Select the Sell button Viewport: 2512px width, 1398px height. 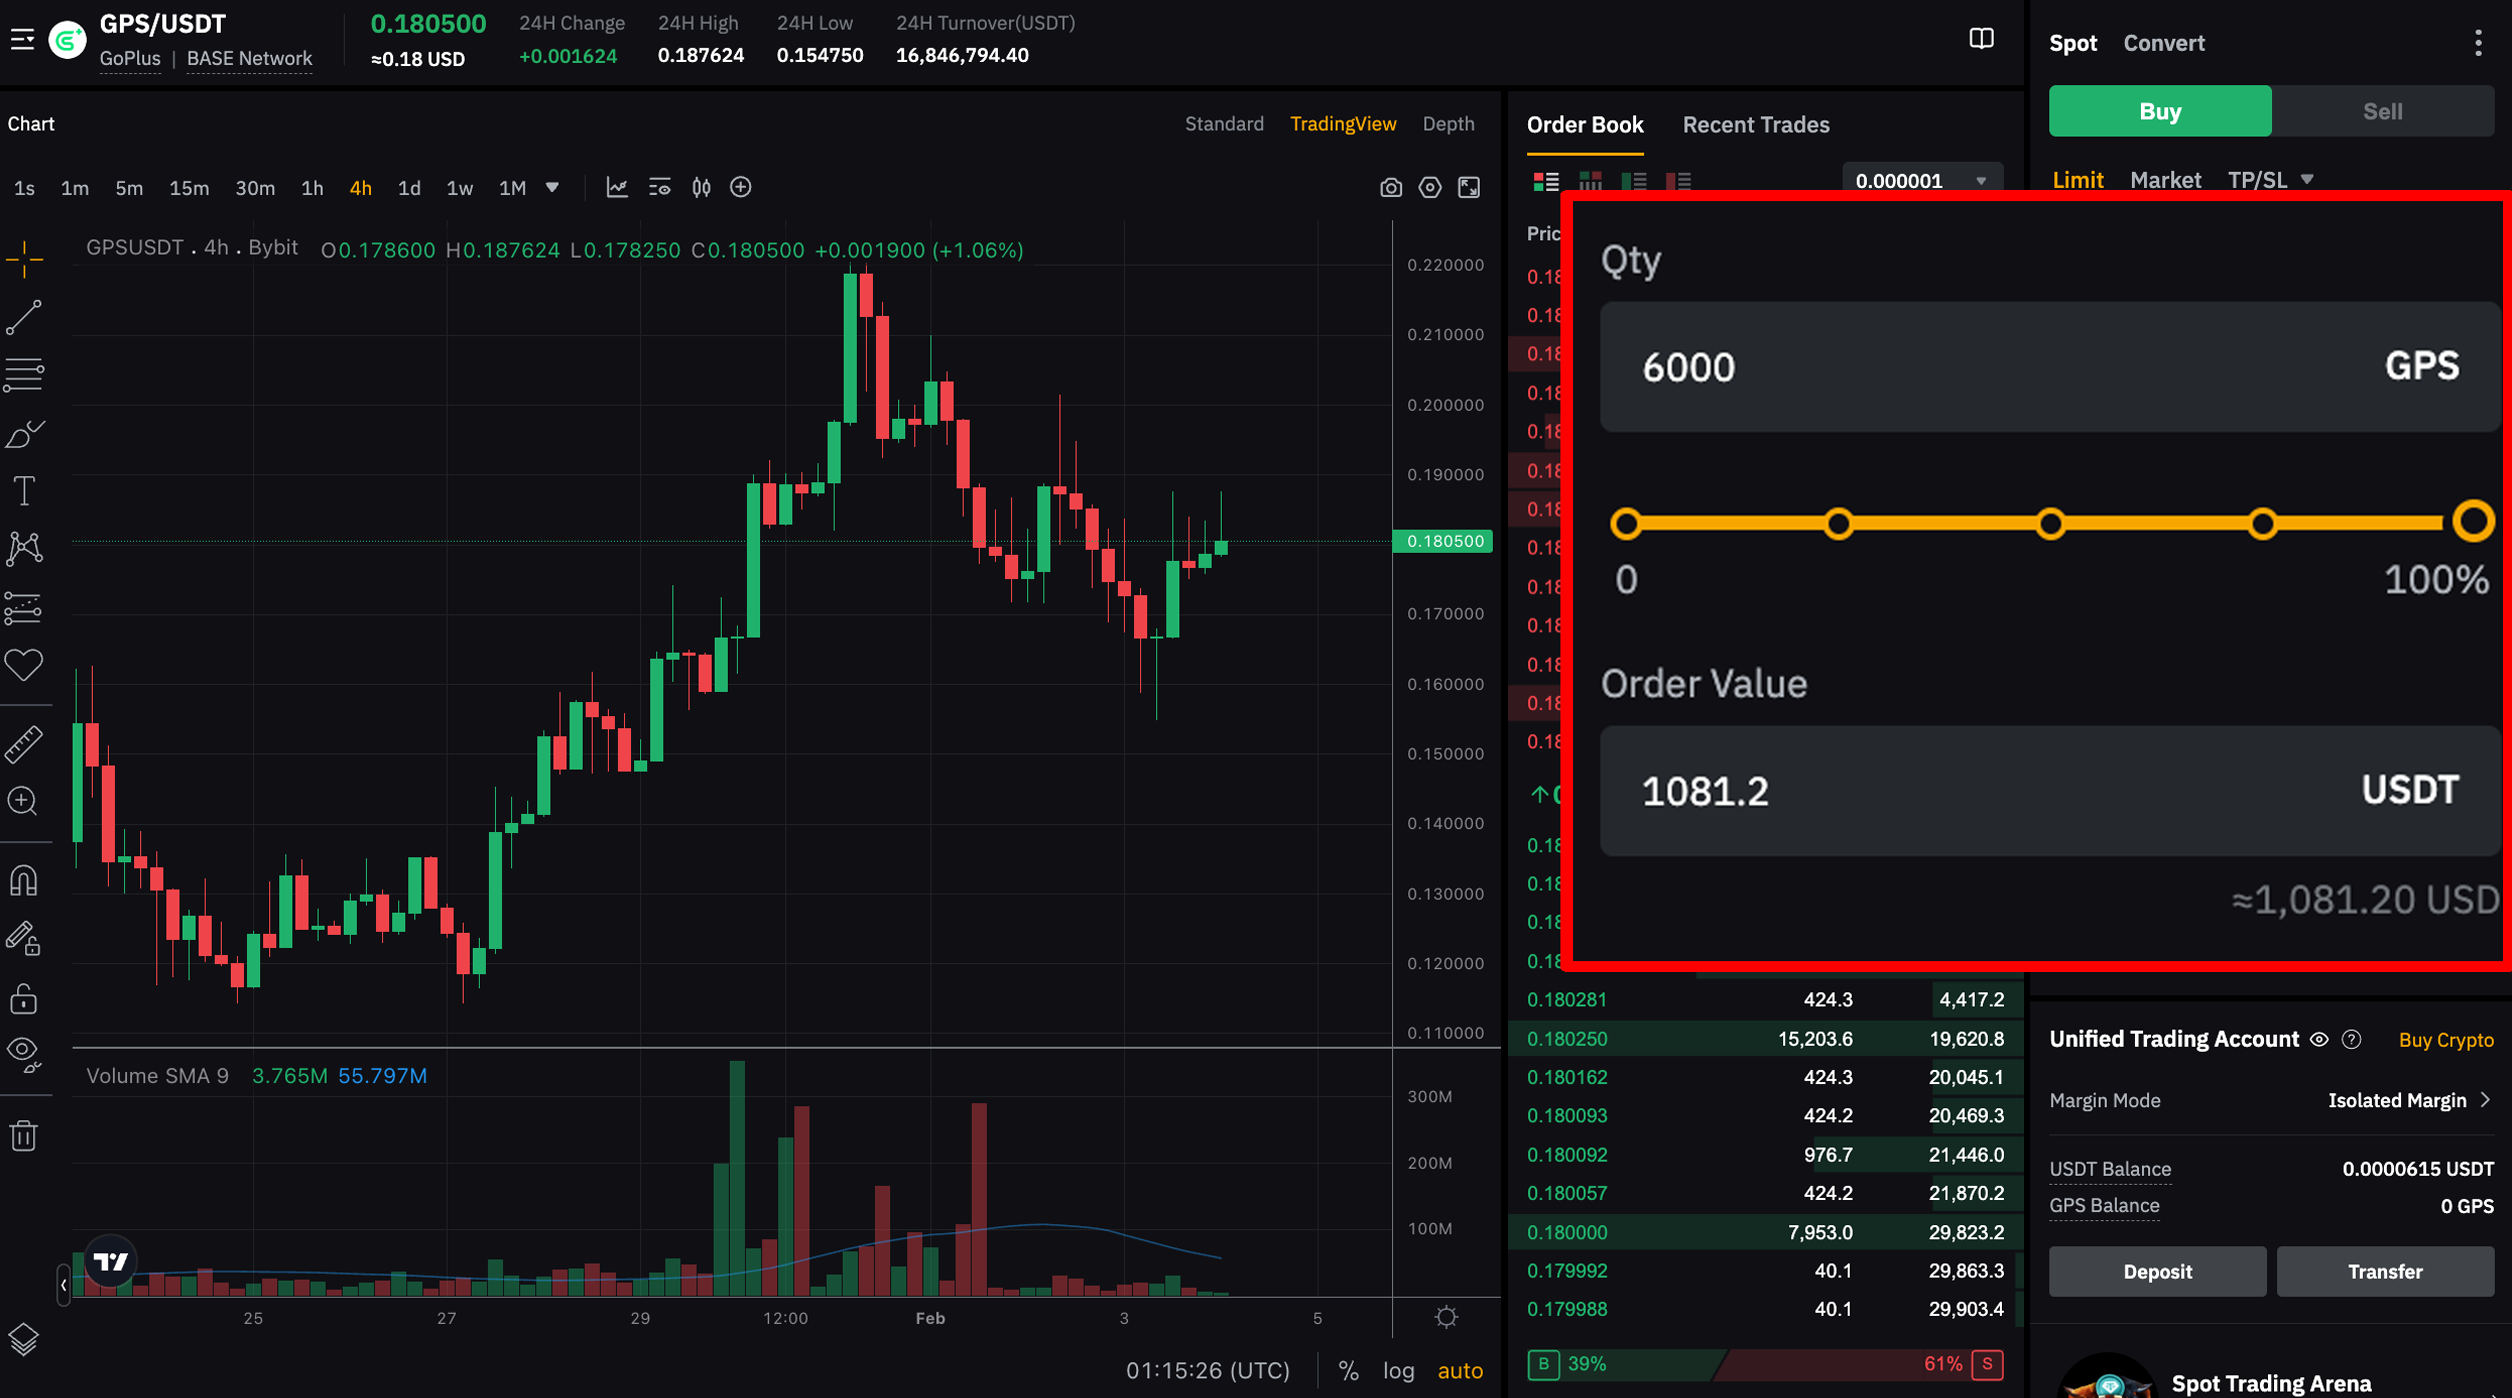pyautogui.click(x=2382, y=111)
